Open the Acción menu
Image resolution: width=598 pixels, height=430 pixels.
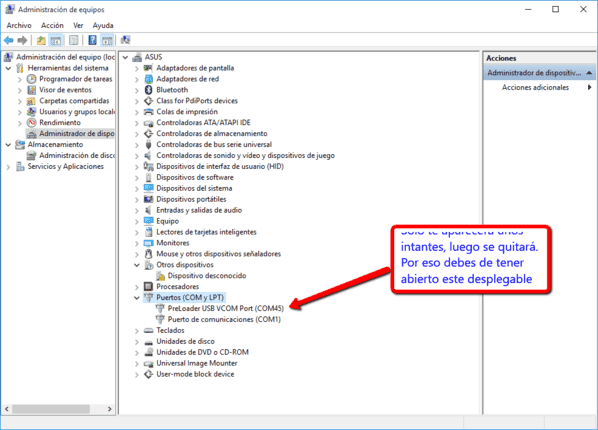point(52,26)
